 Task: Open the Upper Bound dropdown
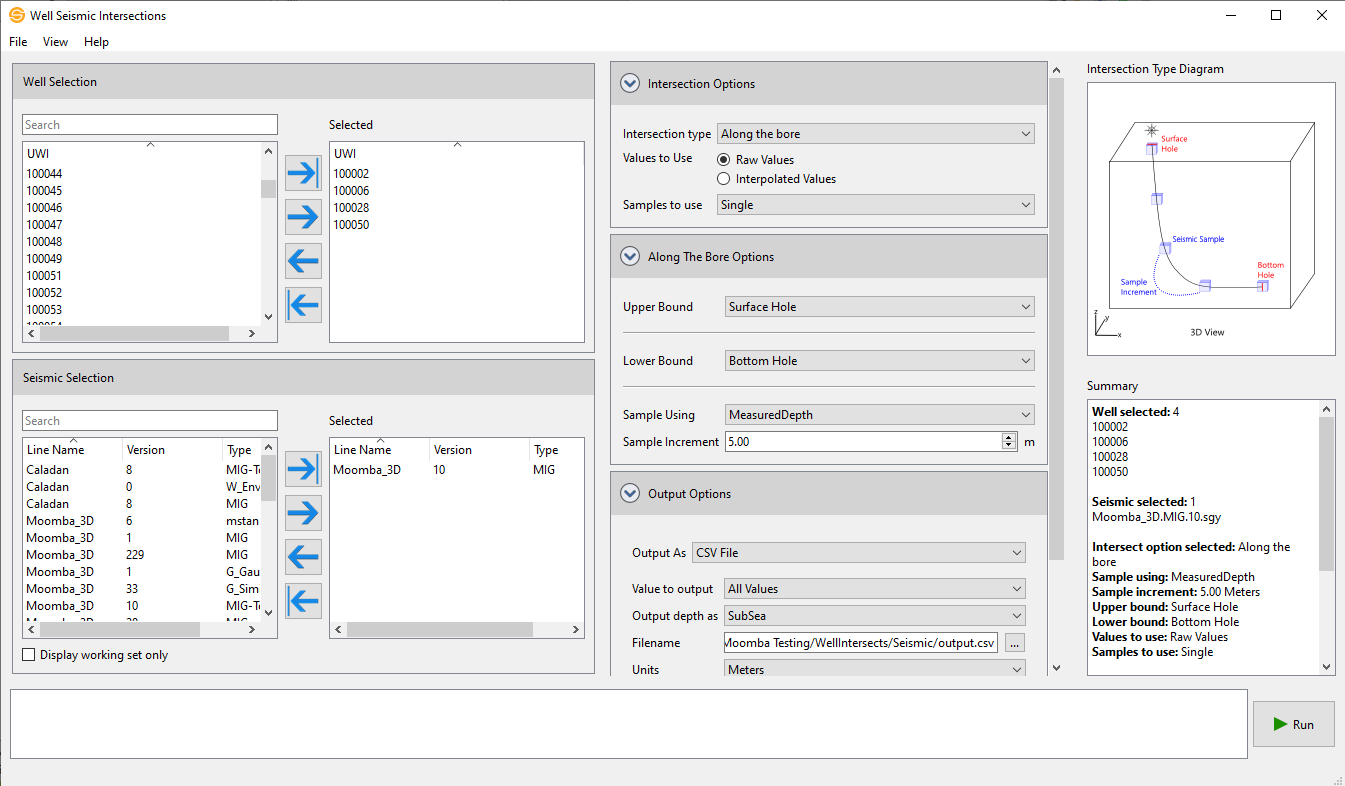click(x=879, y=307)
